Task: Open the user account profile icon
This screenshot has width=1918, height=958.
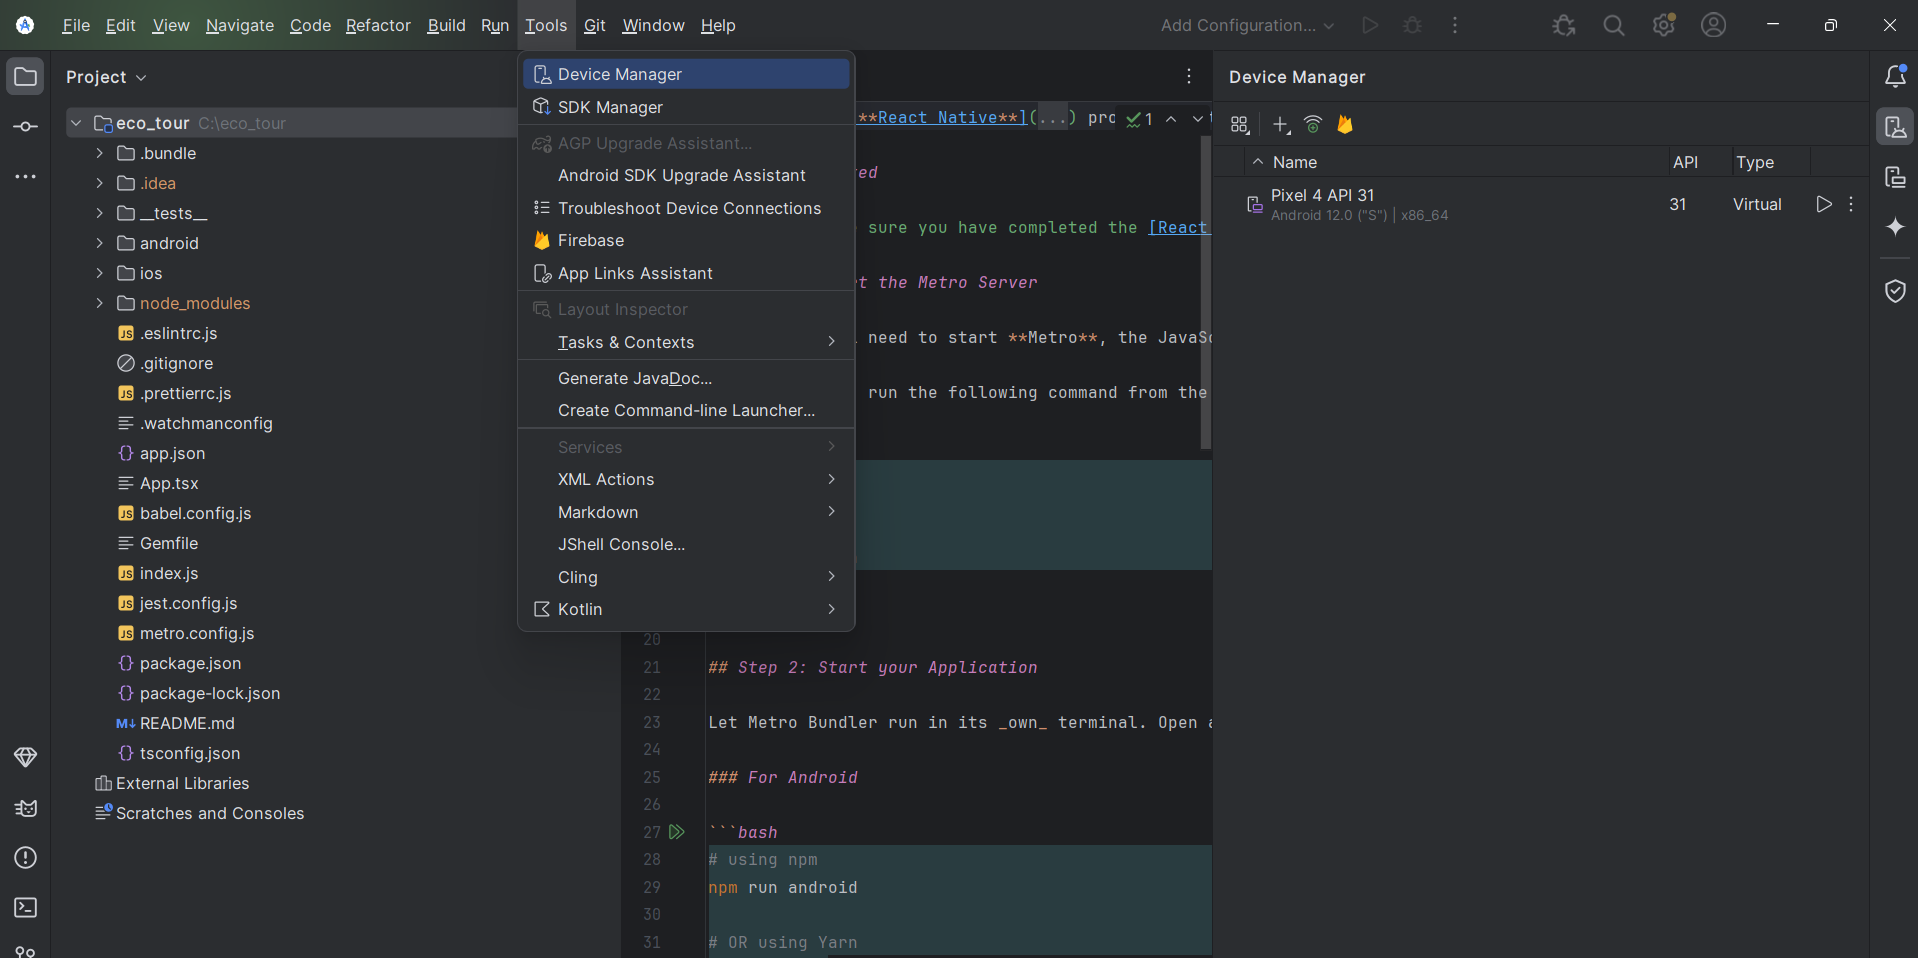Action: pyautogui.click(x=1714, y=25)
